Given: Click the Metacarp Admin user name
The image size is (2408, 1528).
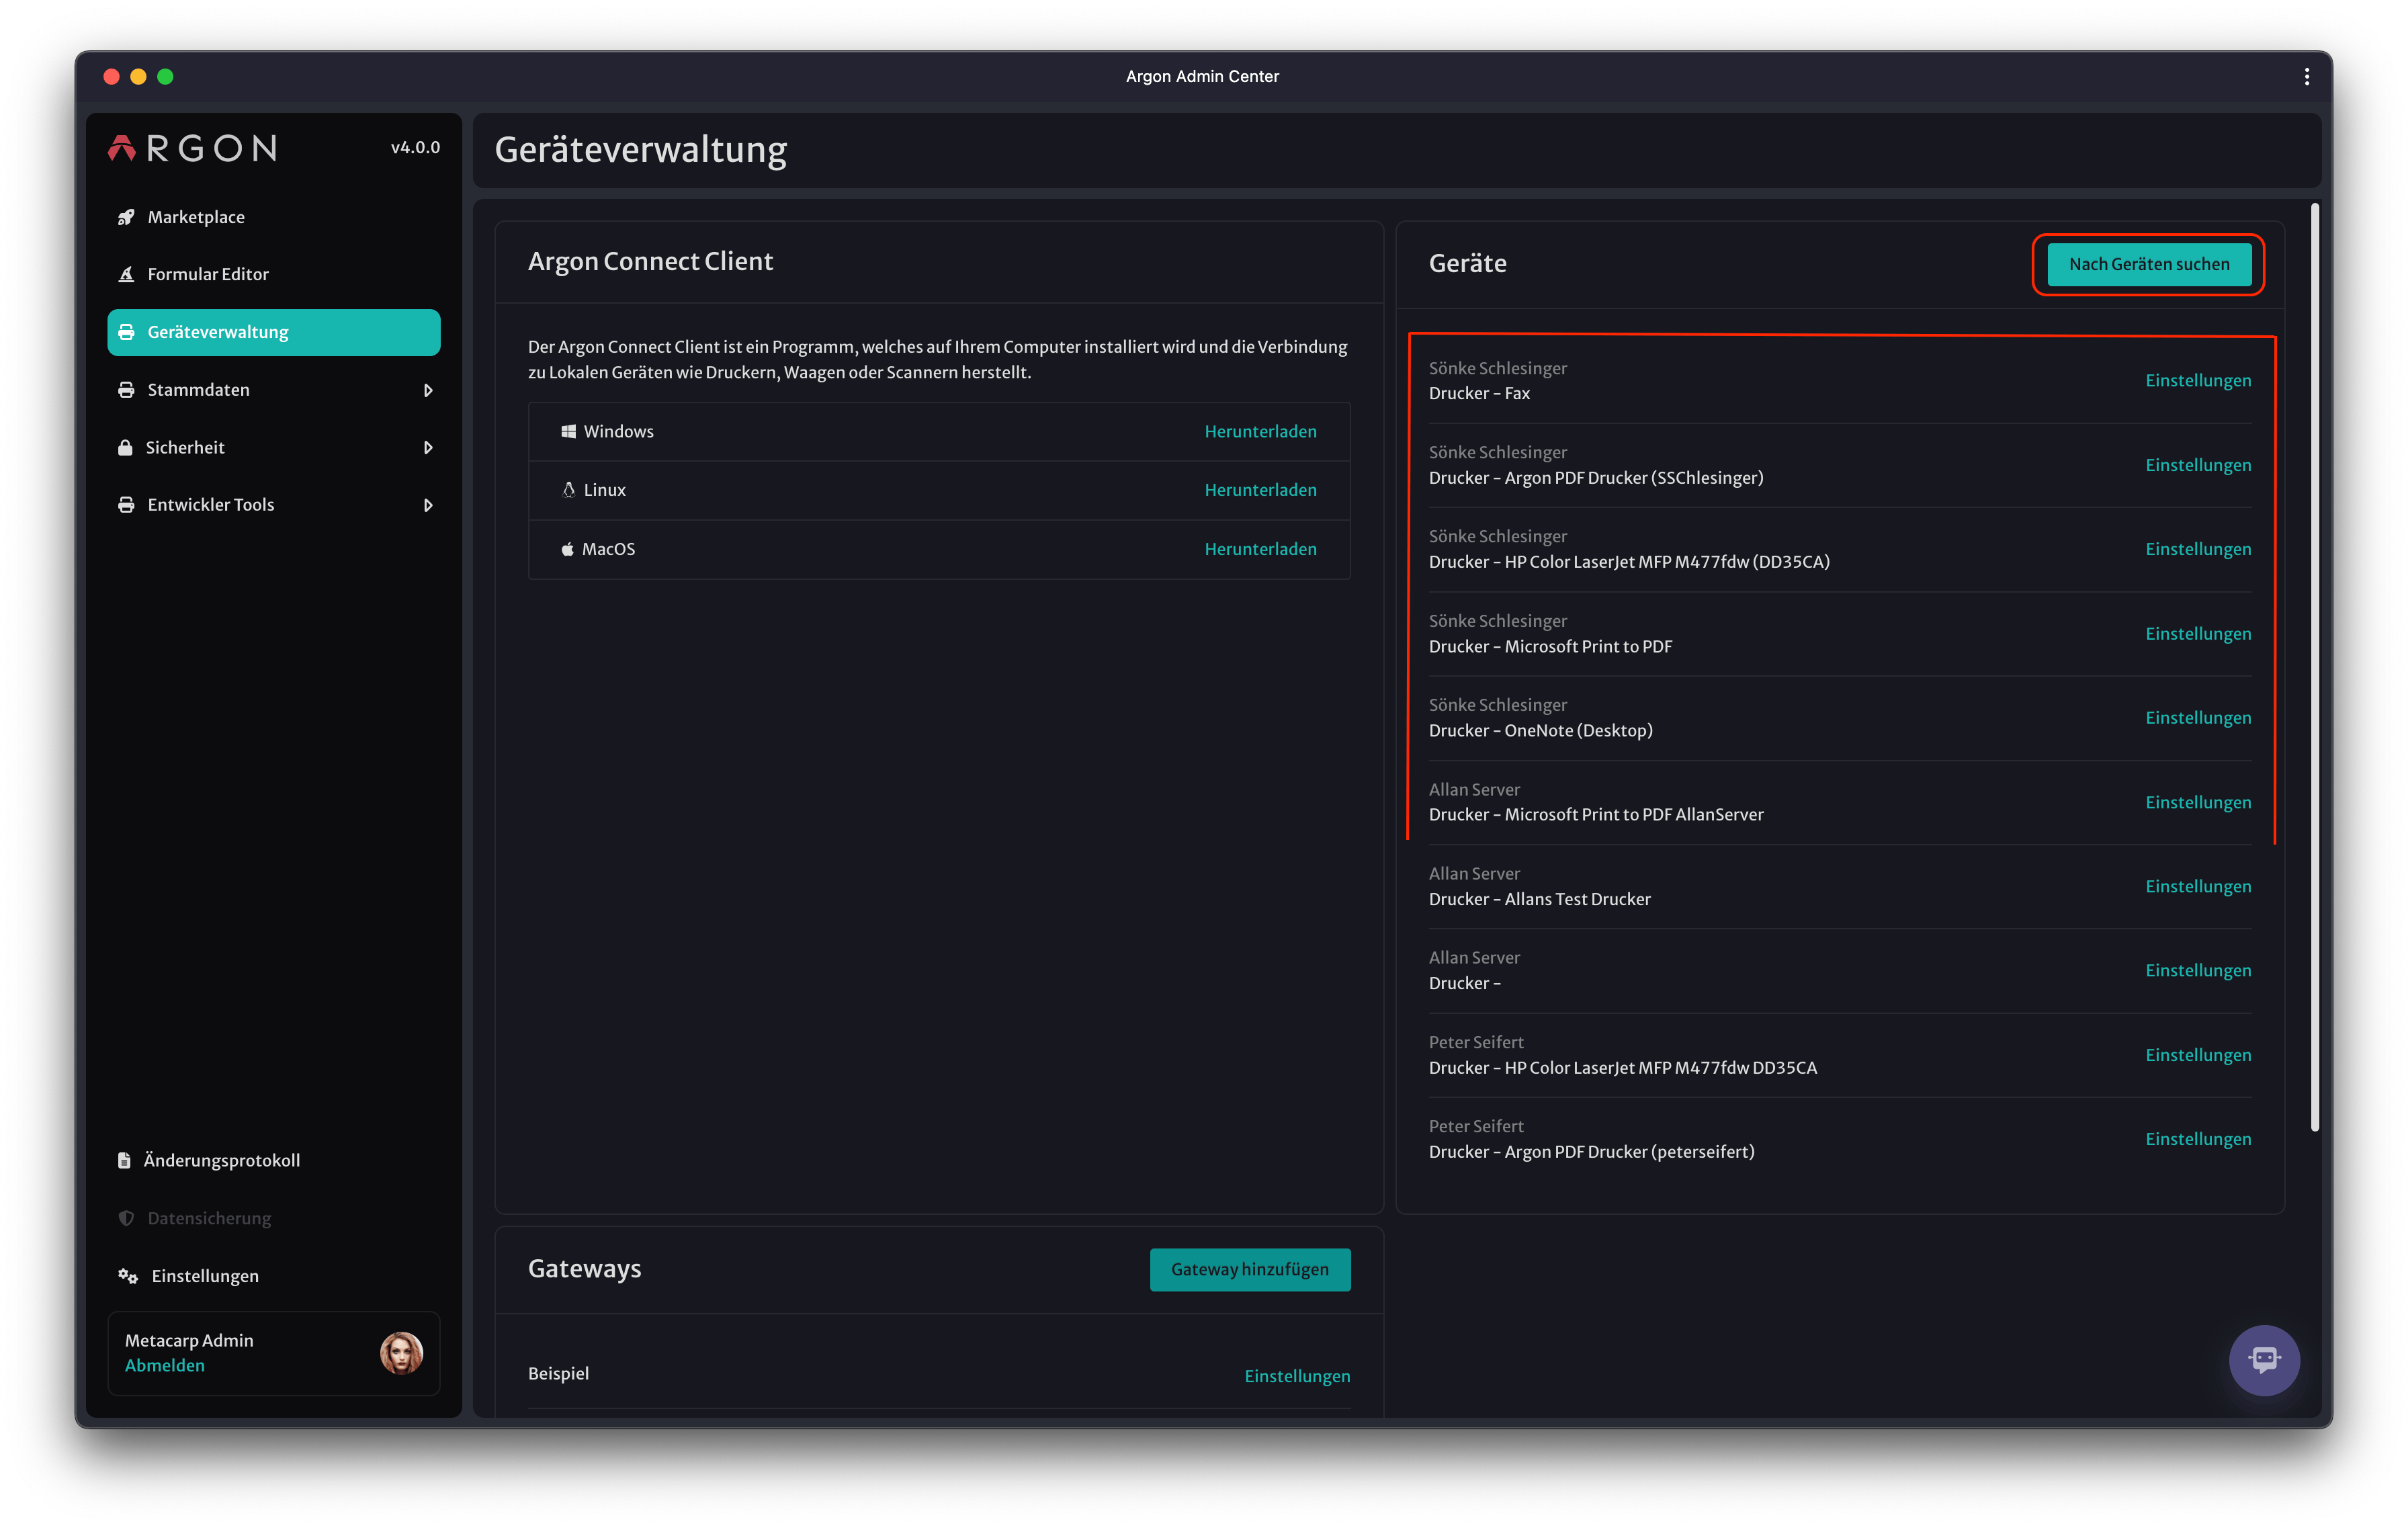Looking at the screenshot, I should tap(189, 1340).
